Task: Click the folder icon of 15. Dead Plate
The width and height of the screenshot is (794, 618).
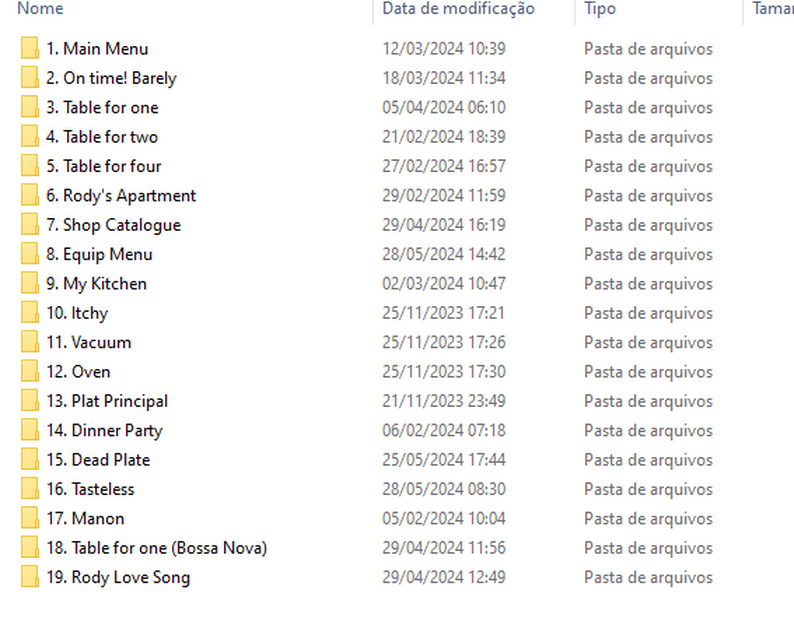Action: [x=30, y=460]
